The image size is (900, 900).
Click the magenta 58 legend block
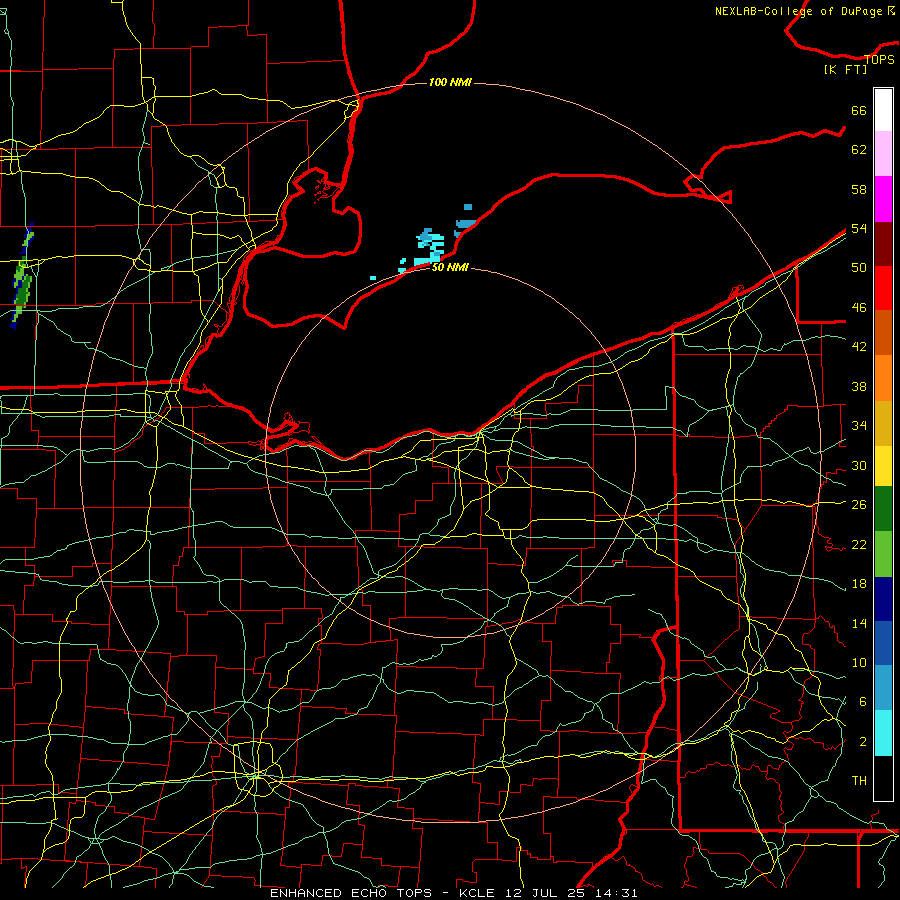tap(883, 199)
